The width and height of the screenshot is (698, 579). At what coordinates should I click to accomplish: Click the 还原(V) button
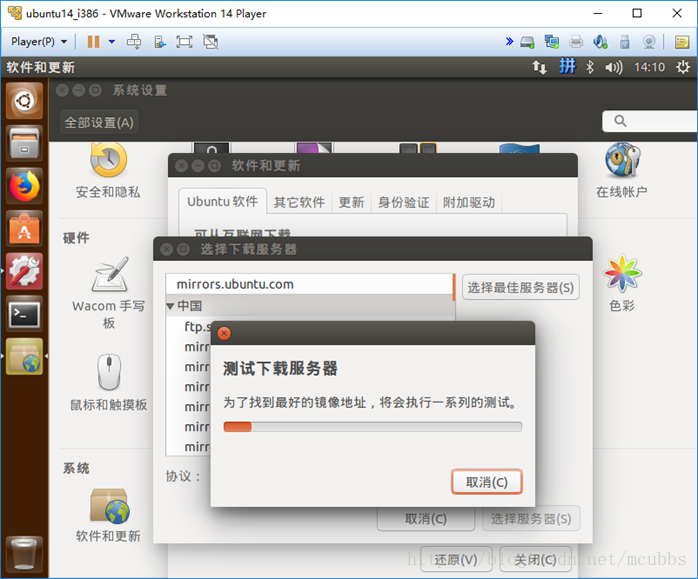pos(456,560)
